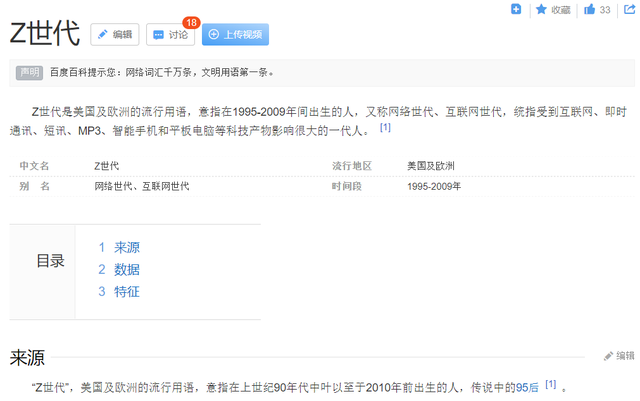Image resolution: width=640 pixels, height=401 pixels.
Task: Click the 中文名 field label
Action: pos(34,166)
